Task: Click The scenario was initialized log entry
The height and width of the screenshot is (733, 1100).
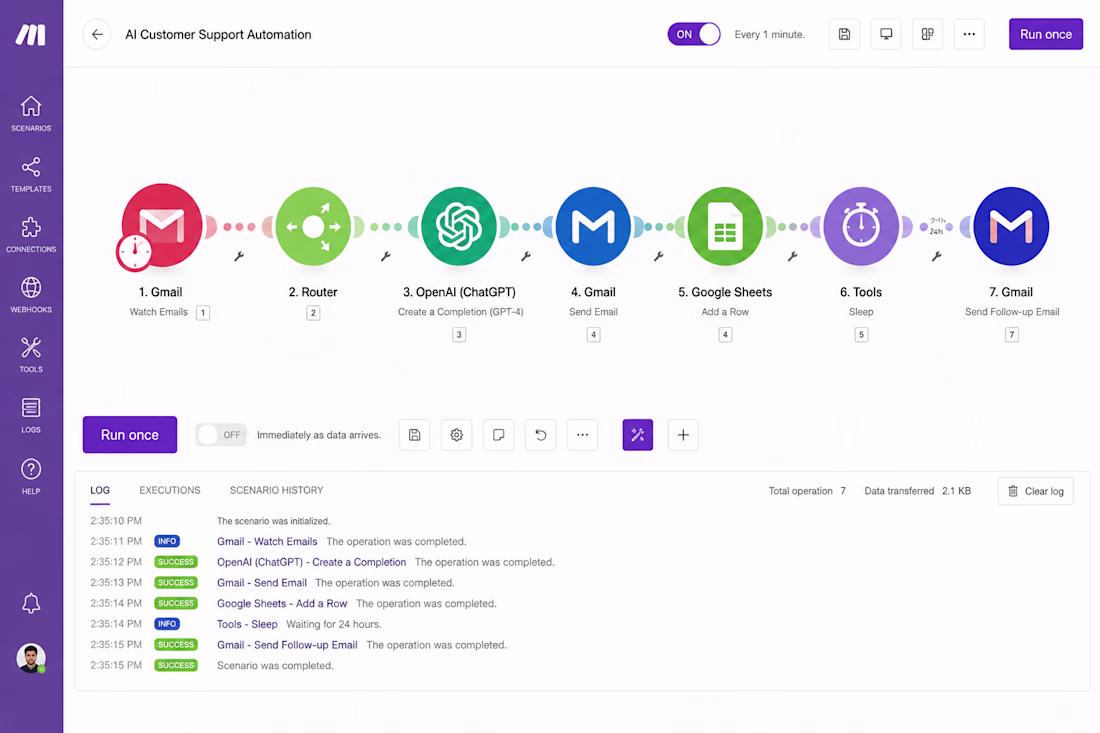Action: coord(273,521)
